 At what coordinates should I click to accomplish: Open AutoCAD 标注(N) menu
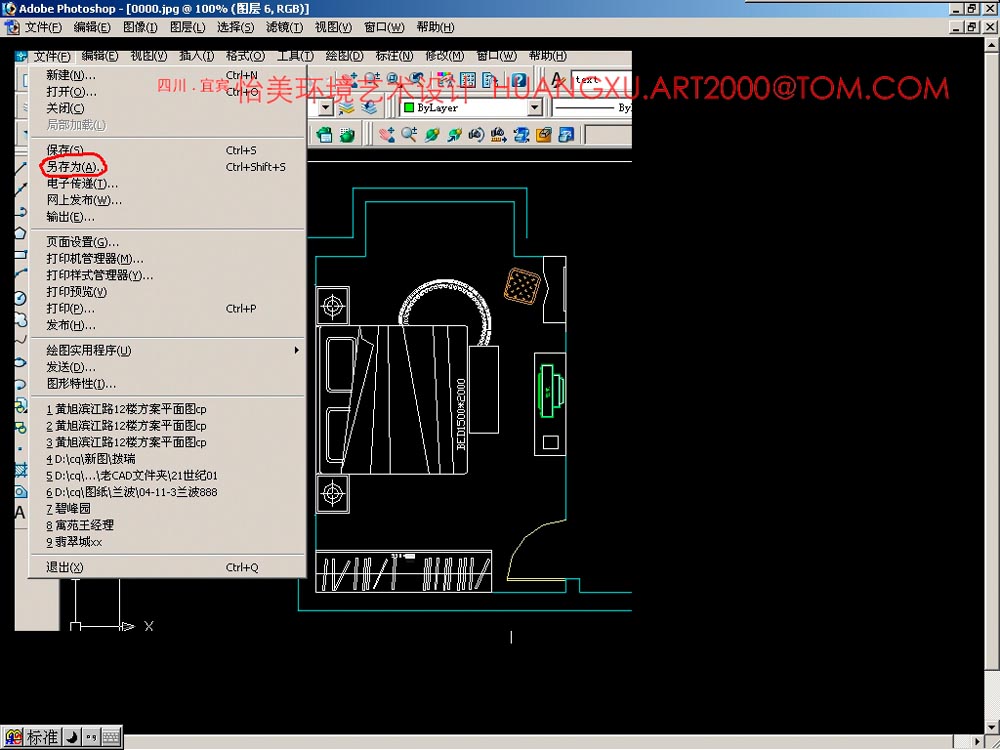coord(394,56)
